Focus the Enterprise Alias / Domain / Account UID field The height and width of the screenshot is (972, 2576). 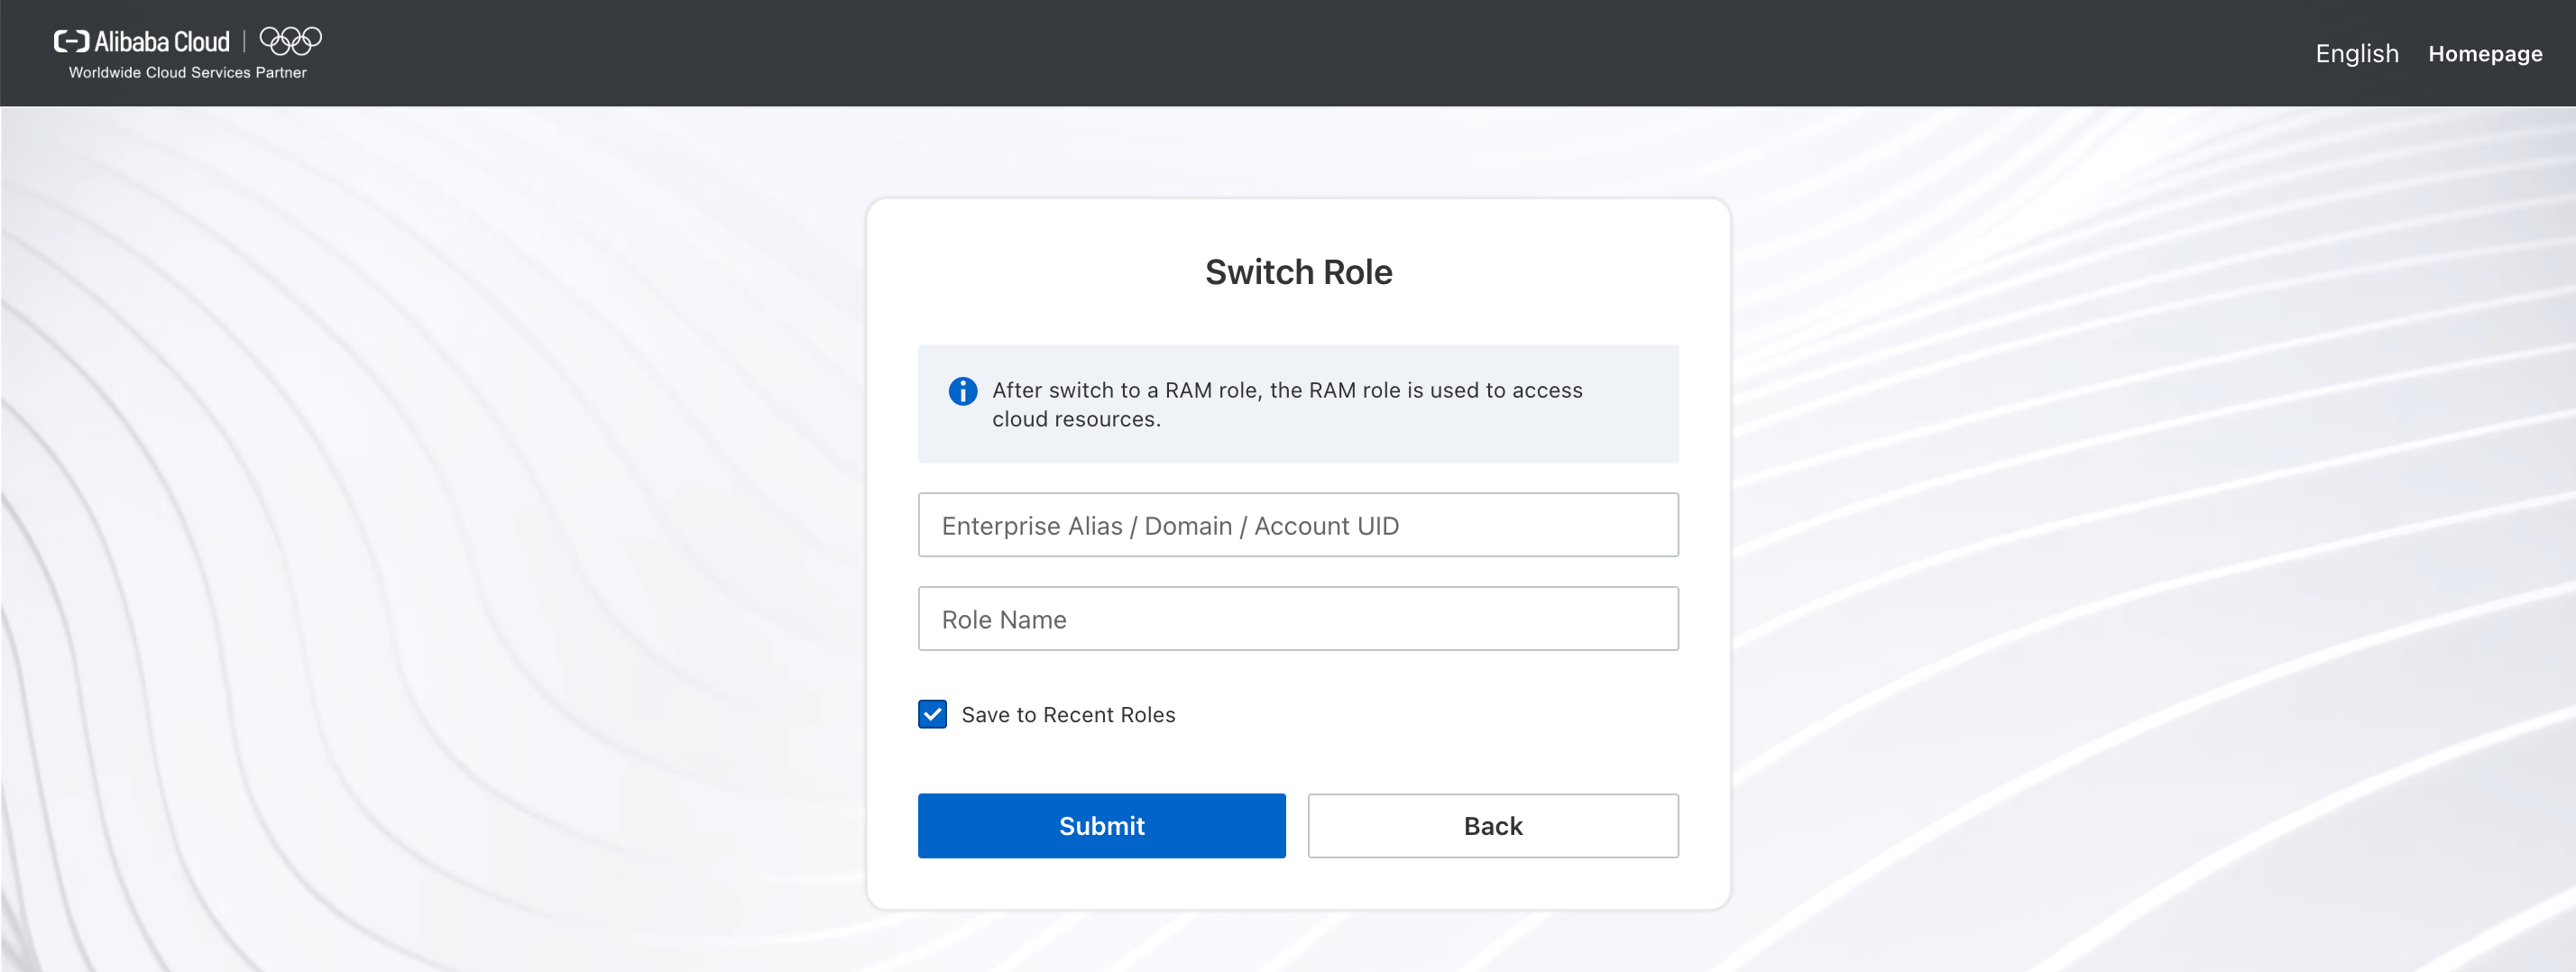pos(1298,525)
